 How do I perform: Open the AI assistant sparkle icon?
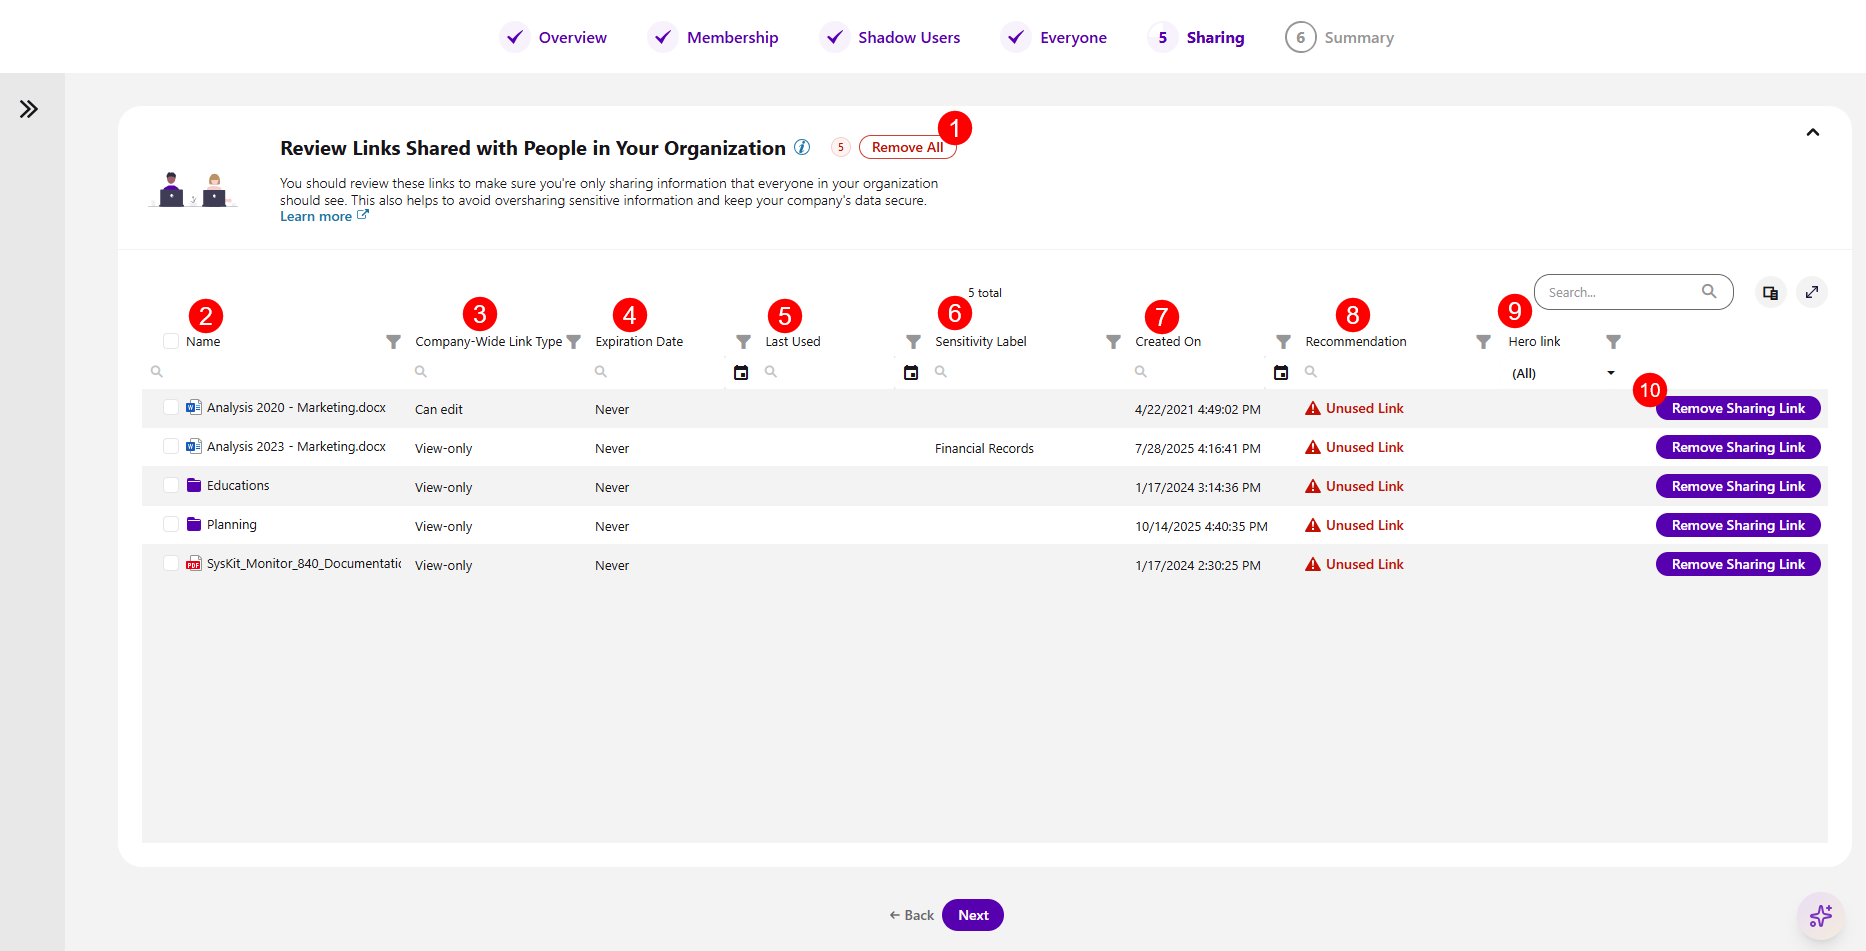coord(1821,915)
